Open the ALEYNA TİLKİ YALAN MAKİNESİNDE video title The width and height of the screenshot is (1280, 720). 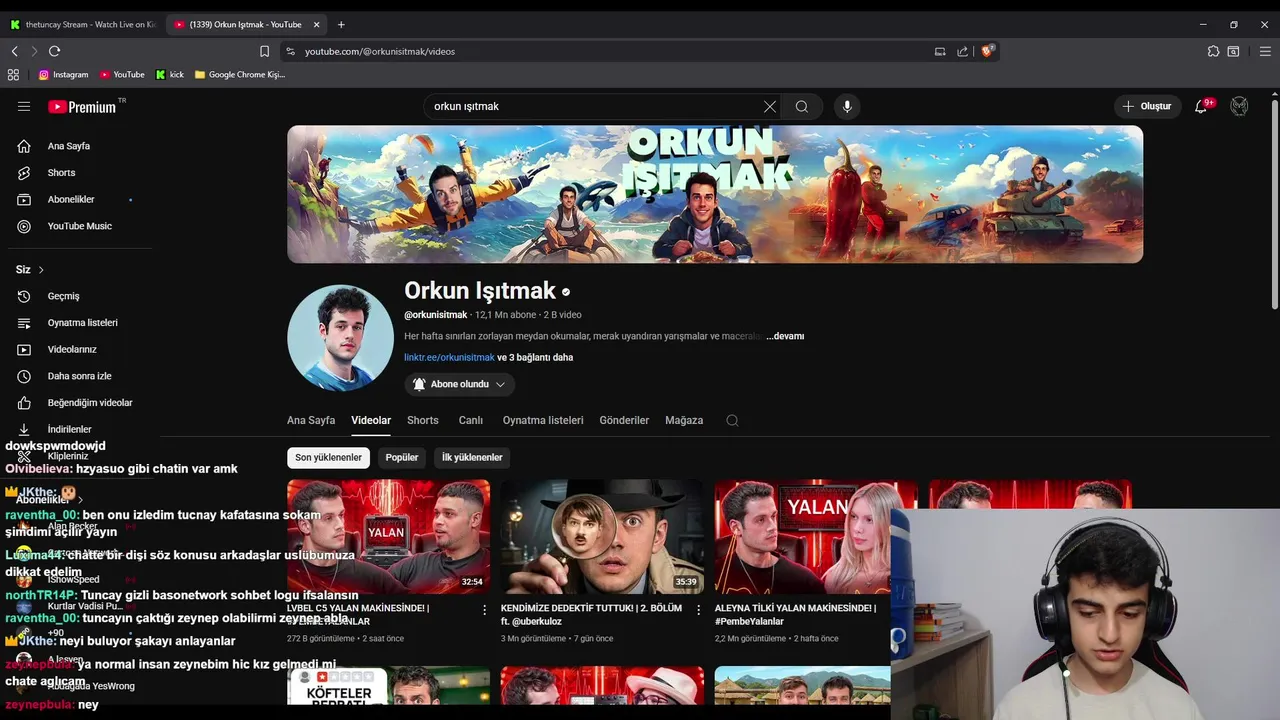click(796, 614)
